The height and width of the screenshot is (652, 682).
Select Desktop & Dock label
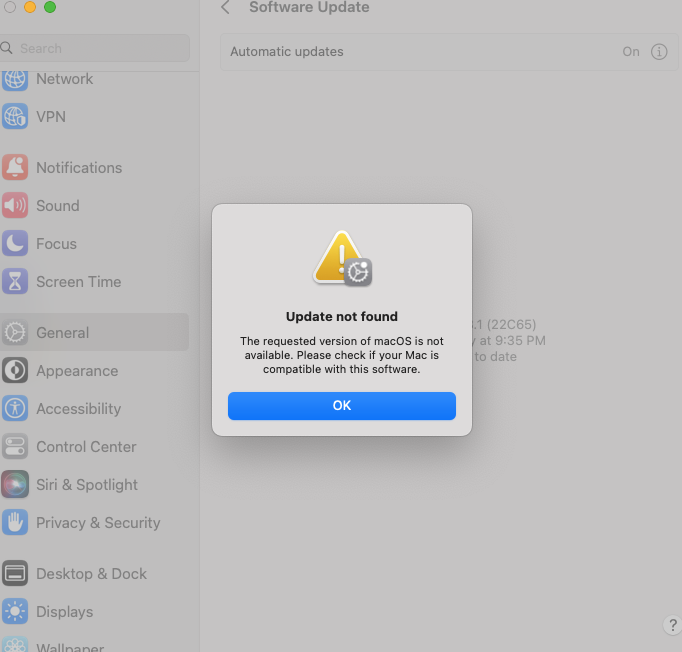point(91,574)
